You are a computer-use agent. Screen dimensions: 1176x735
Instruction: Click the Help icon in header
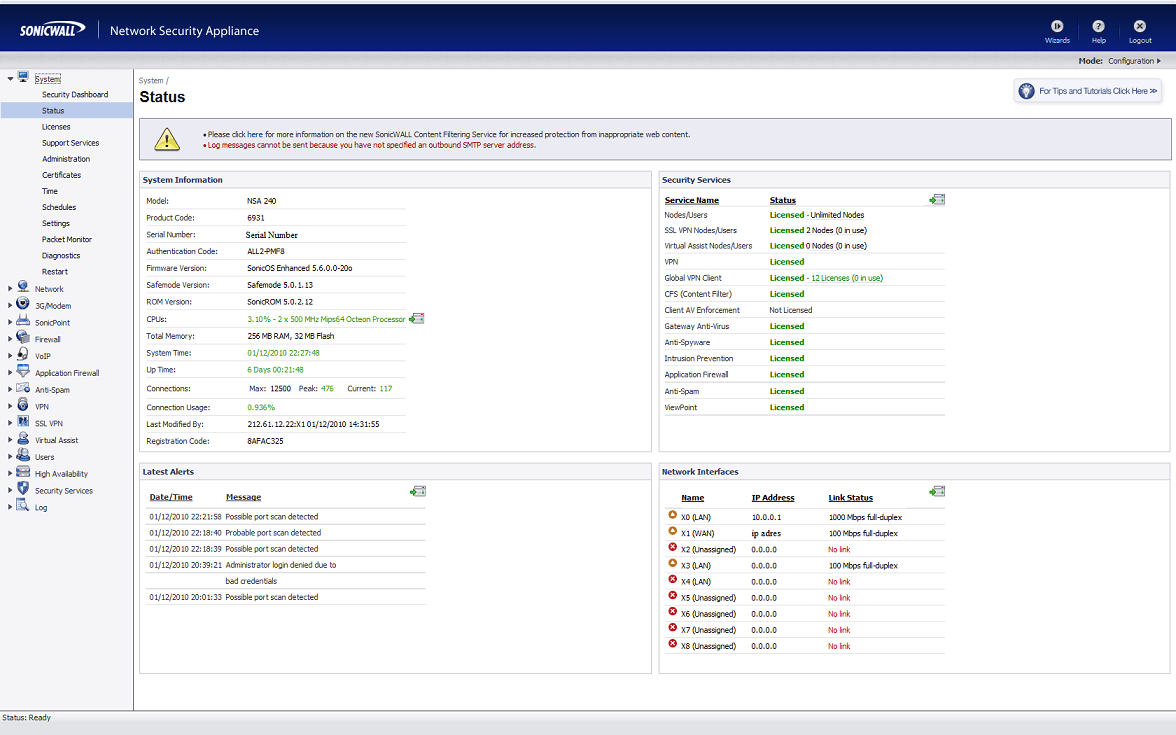tap(1098, 26)
